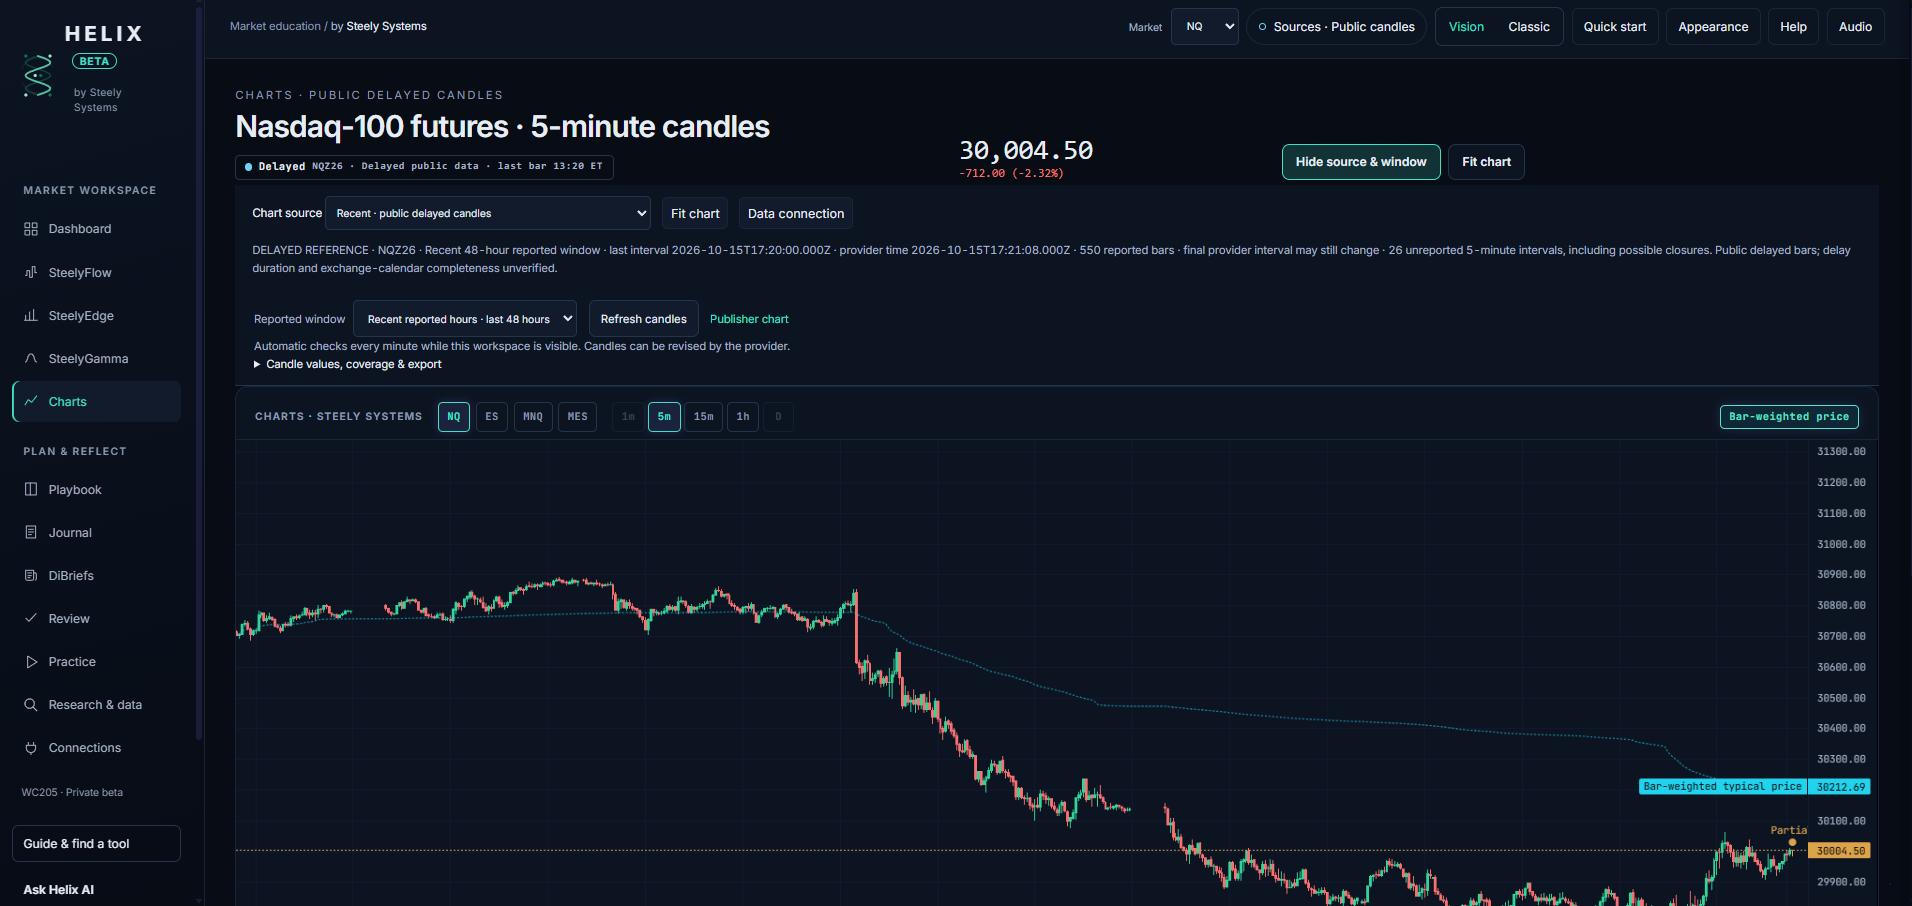
Task: Click the Audio button
Action: pyautogui.click(x=1855, y=27)
